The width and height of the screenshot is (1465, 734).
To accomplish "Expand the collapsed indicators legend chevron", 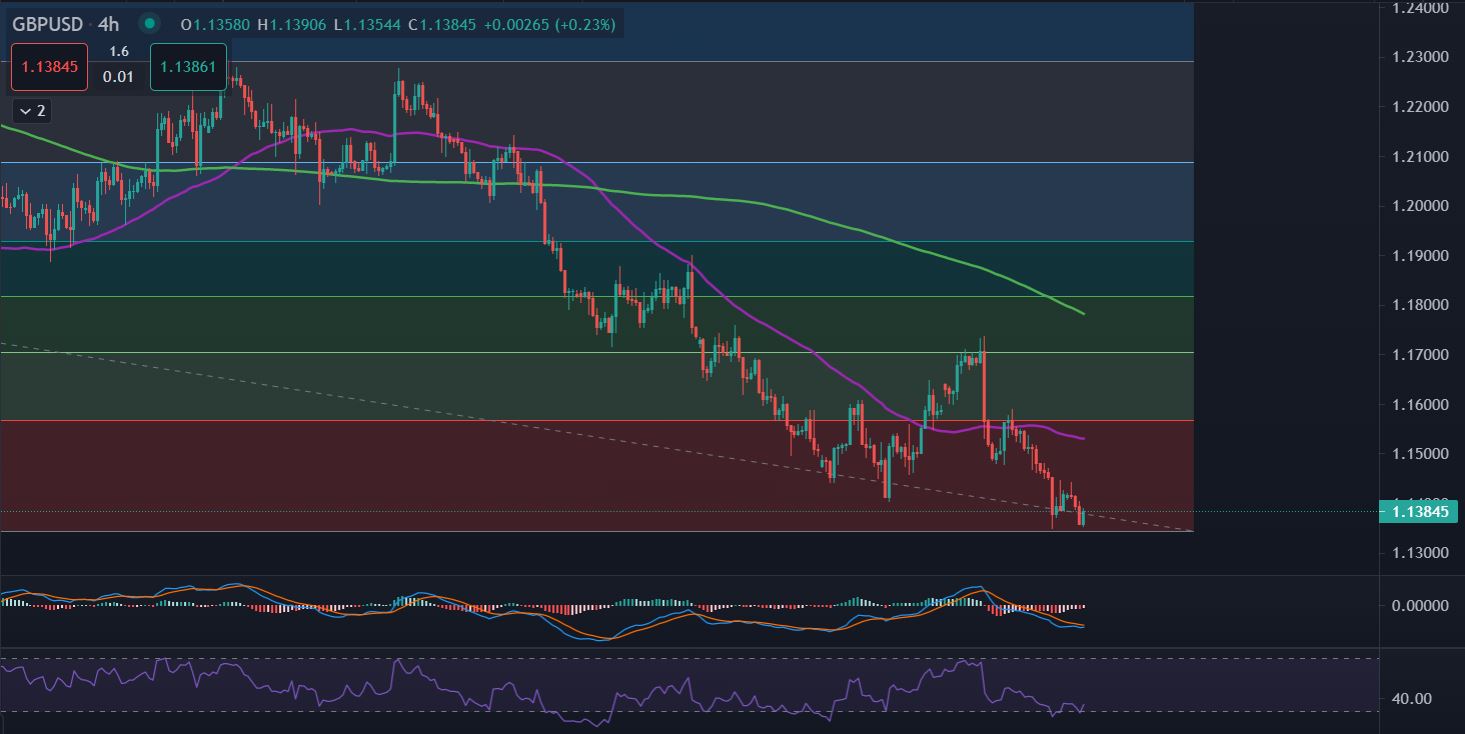I will click(x=31, y=111).
